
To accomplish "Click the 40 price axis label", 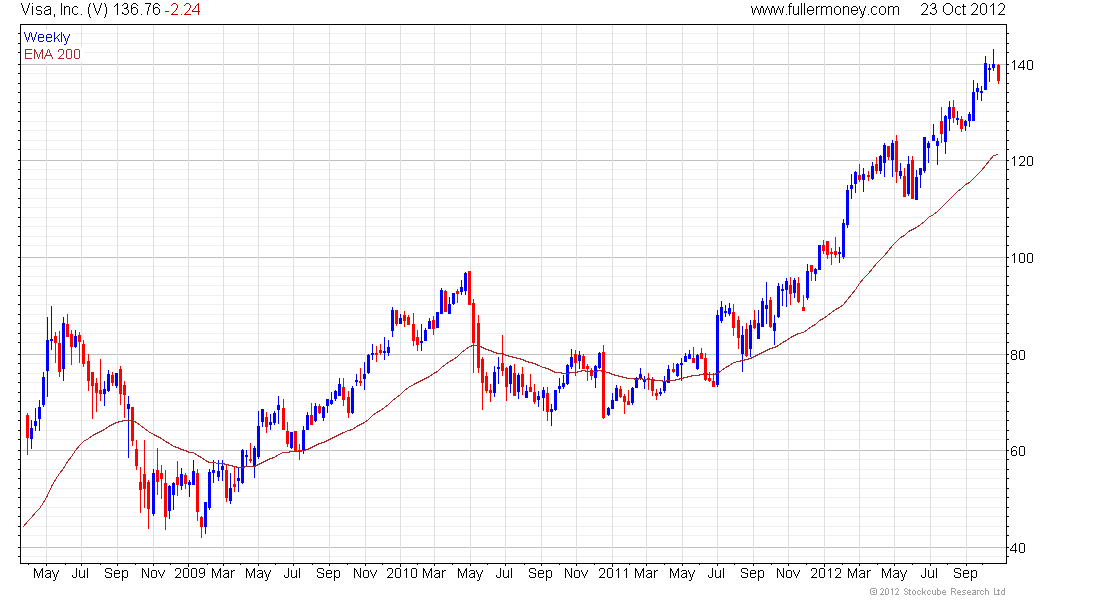I will click(x=1018, y=548).
